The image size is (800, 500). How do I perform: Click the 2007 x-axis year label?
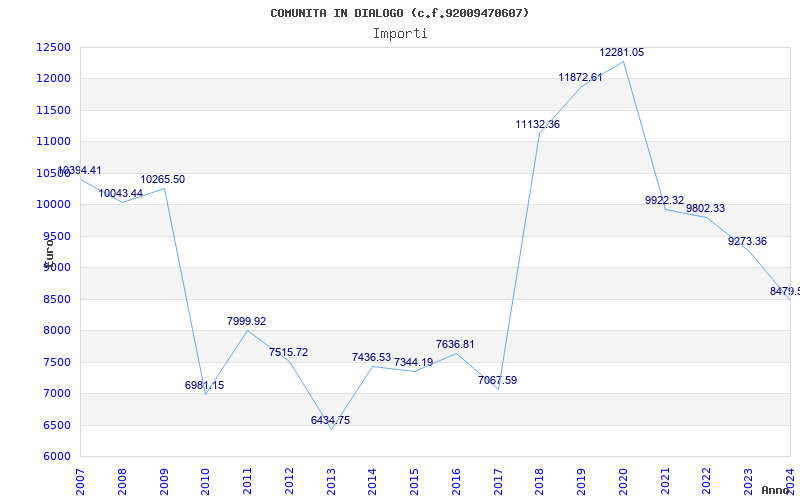(80, 482)
